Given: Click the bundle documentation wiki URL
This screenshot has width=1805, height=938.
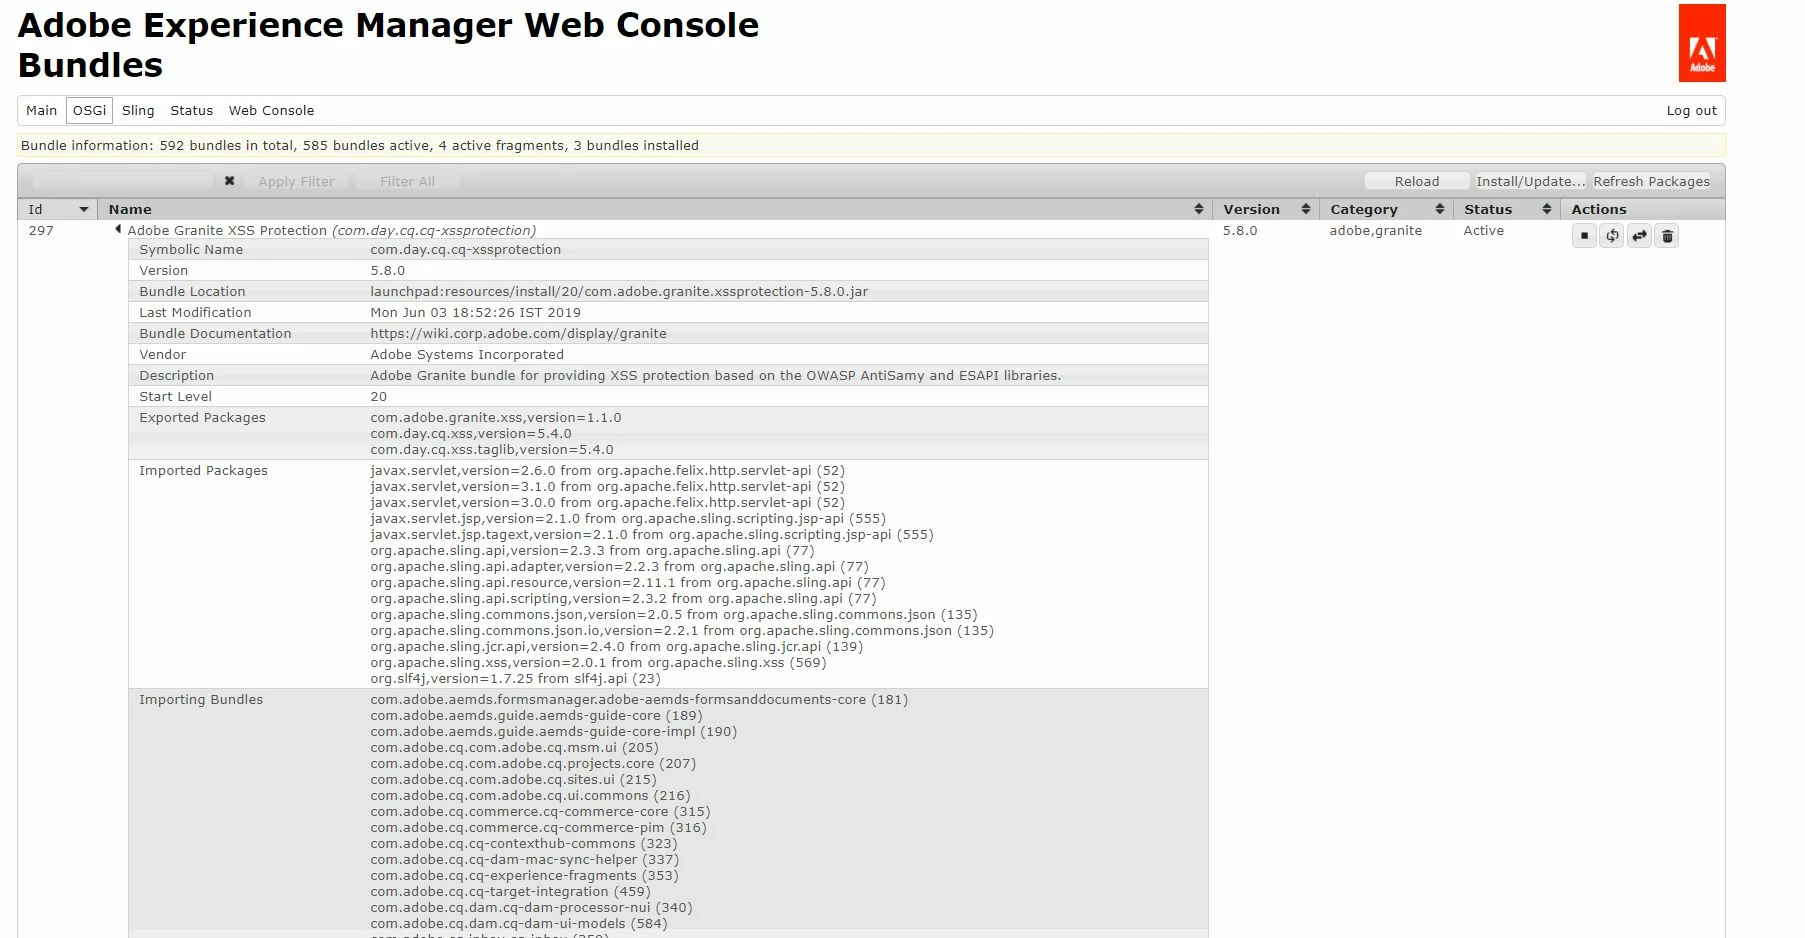Looking at the screenshot, I should pyautogui.click(x=518, y=333).
